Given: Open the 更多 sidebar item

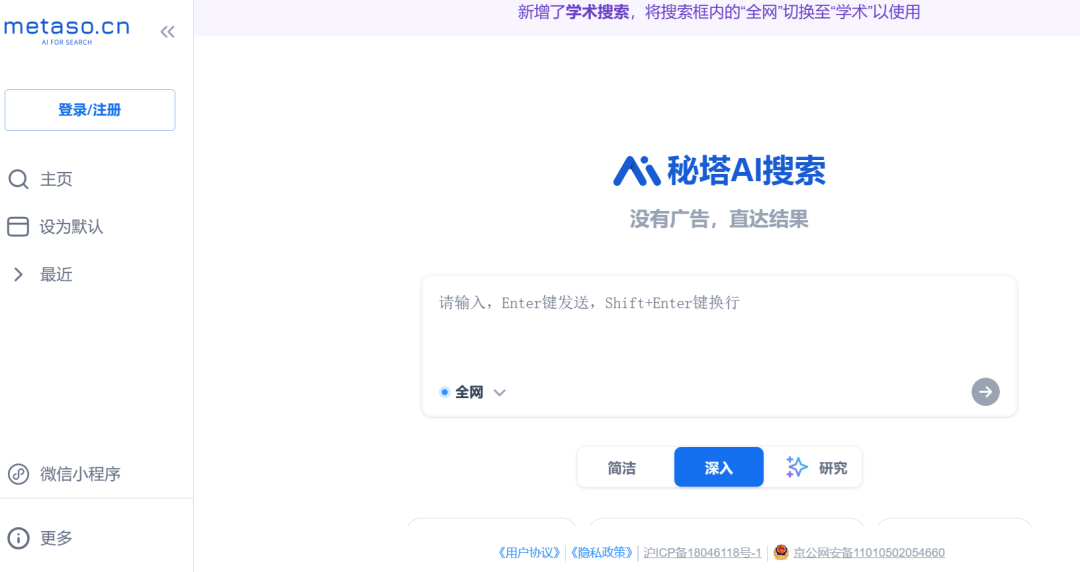Looking at the screenshot, I should pos(56,538).
